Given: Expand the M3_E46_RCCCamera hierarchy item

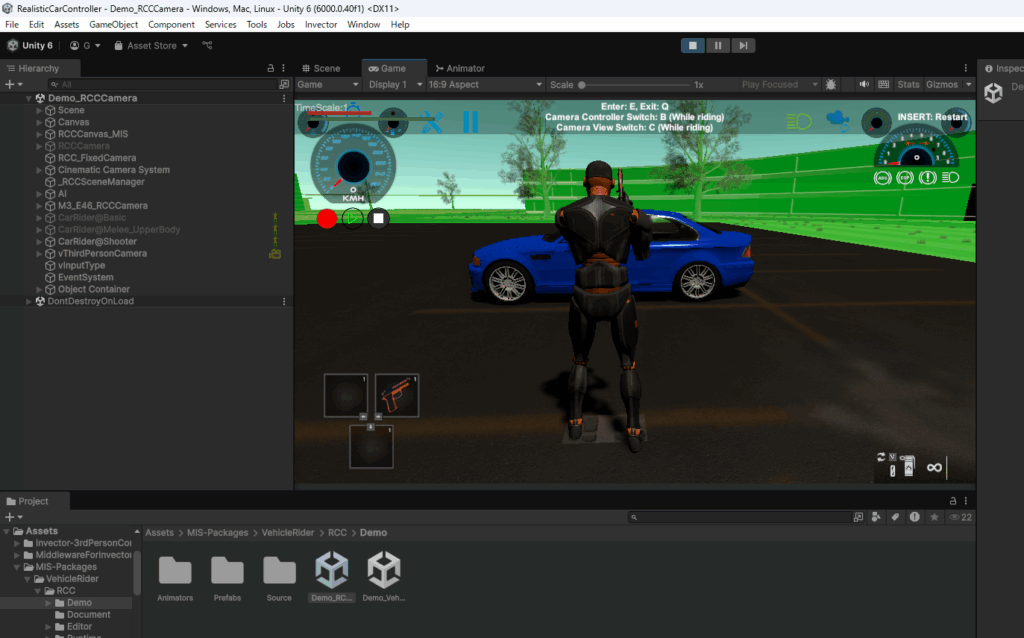Looking at the screenshot, I should [40, 206].
